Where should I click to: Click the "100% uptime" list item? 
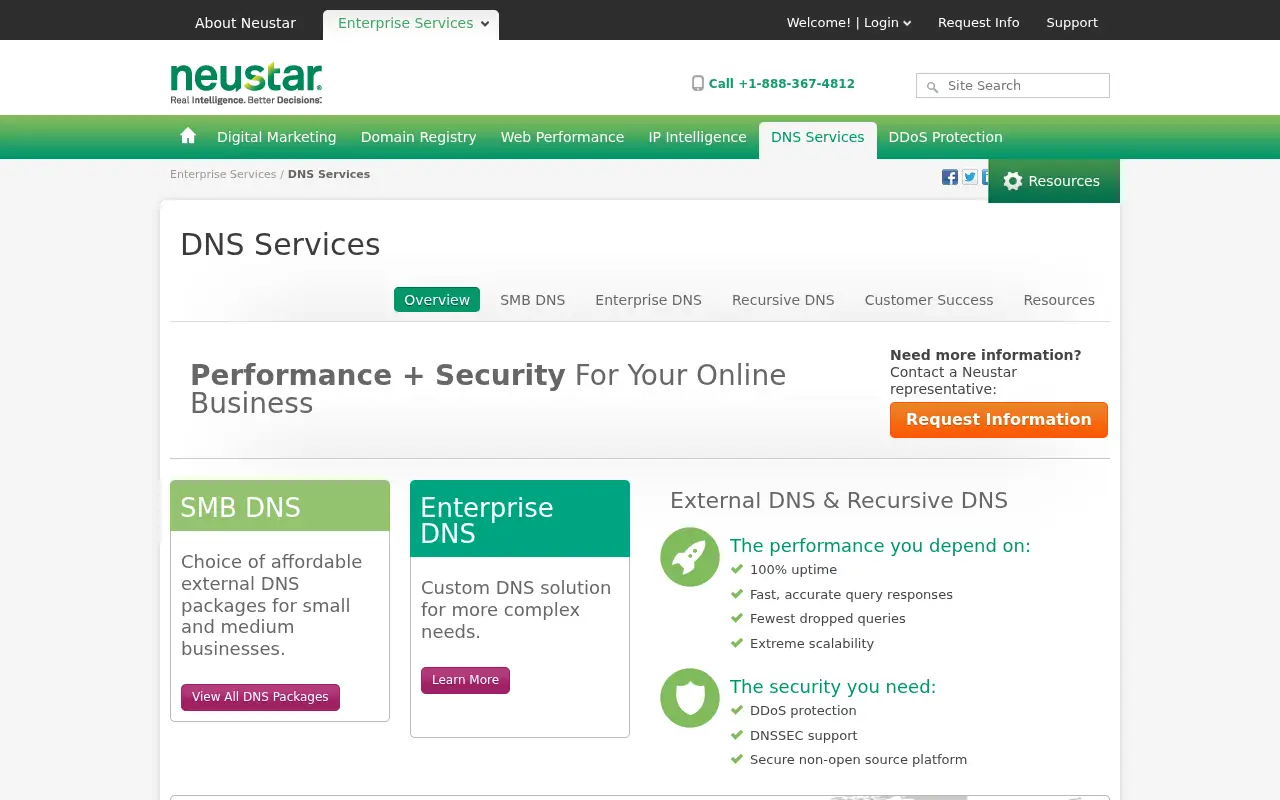coord(793,570)
